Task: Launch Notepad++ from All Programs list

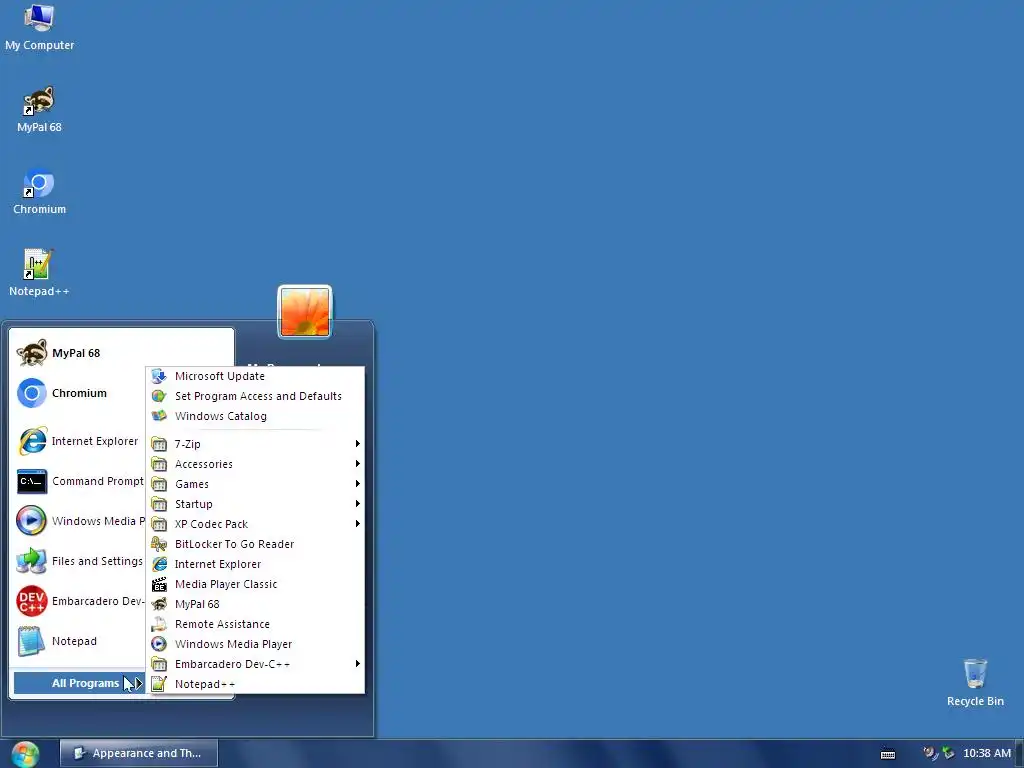Action: pyautogui.click(x=255, y=684)
